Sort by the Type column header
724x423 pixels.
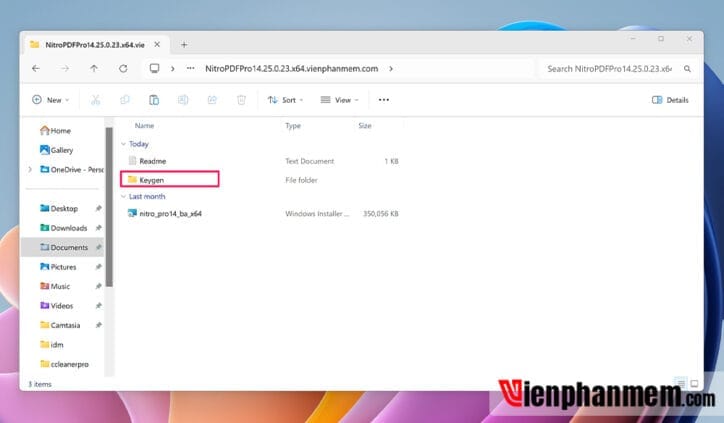pos(293,126)
